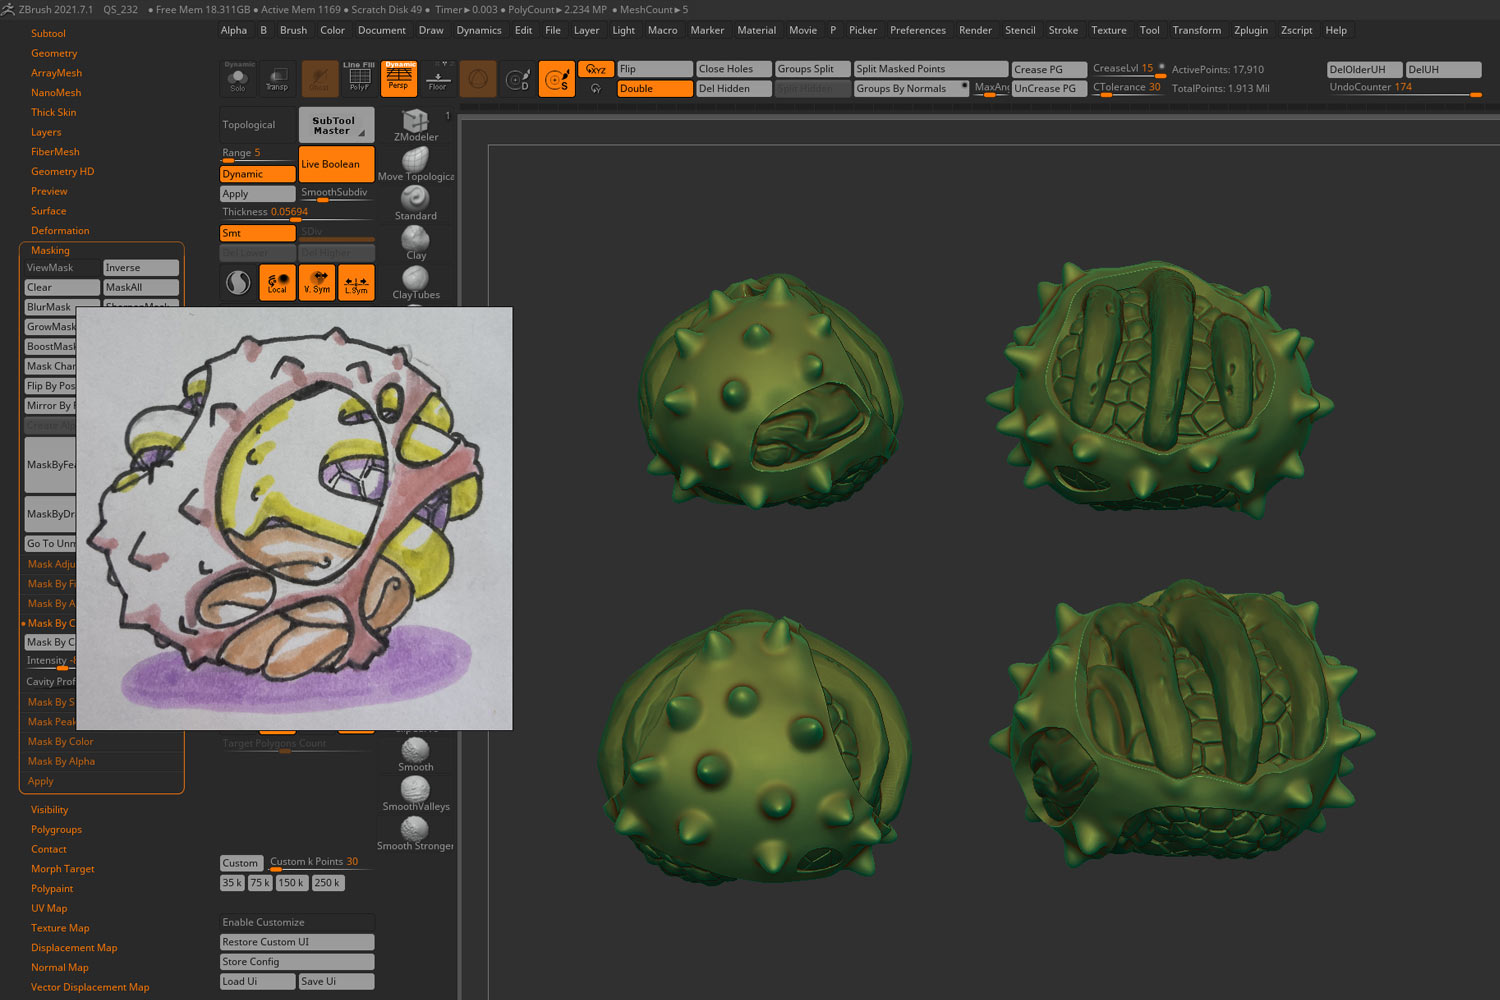This screenshot has height=1000, width=1500.
Task: Toggle Local symmetry icon
Action: click(277, 283)
